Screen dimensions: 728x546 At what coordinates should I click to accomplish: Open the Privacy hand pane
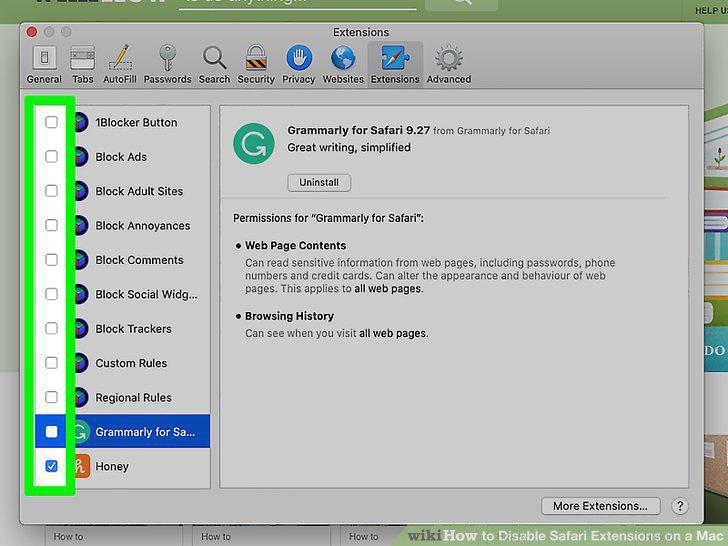299,64
